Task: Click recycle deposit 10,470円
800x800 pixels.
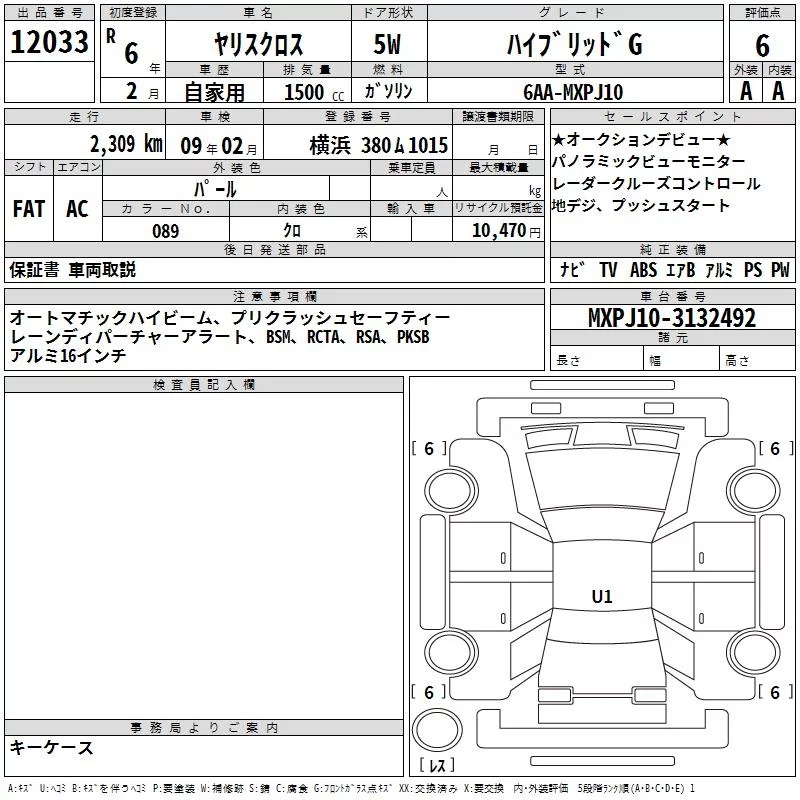Action: [506, 230]
